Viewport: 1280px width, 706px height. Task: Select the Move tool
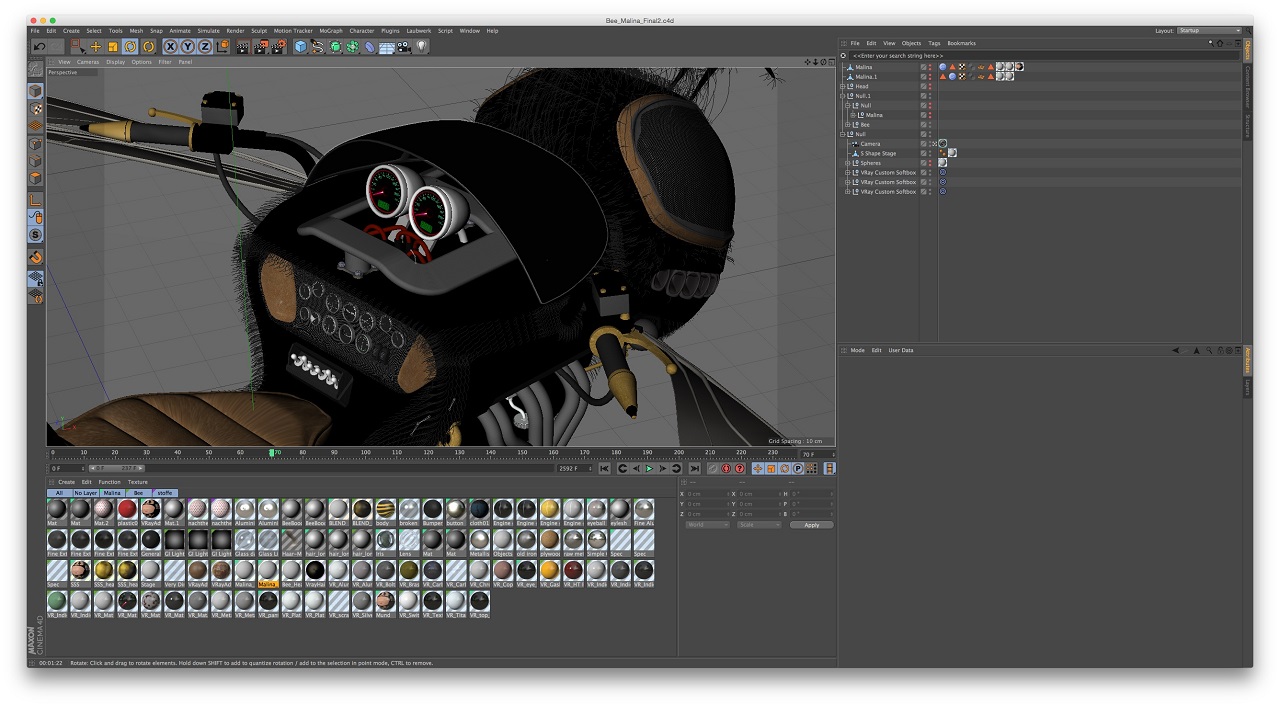96,46
